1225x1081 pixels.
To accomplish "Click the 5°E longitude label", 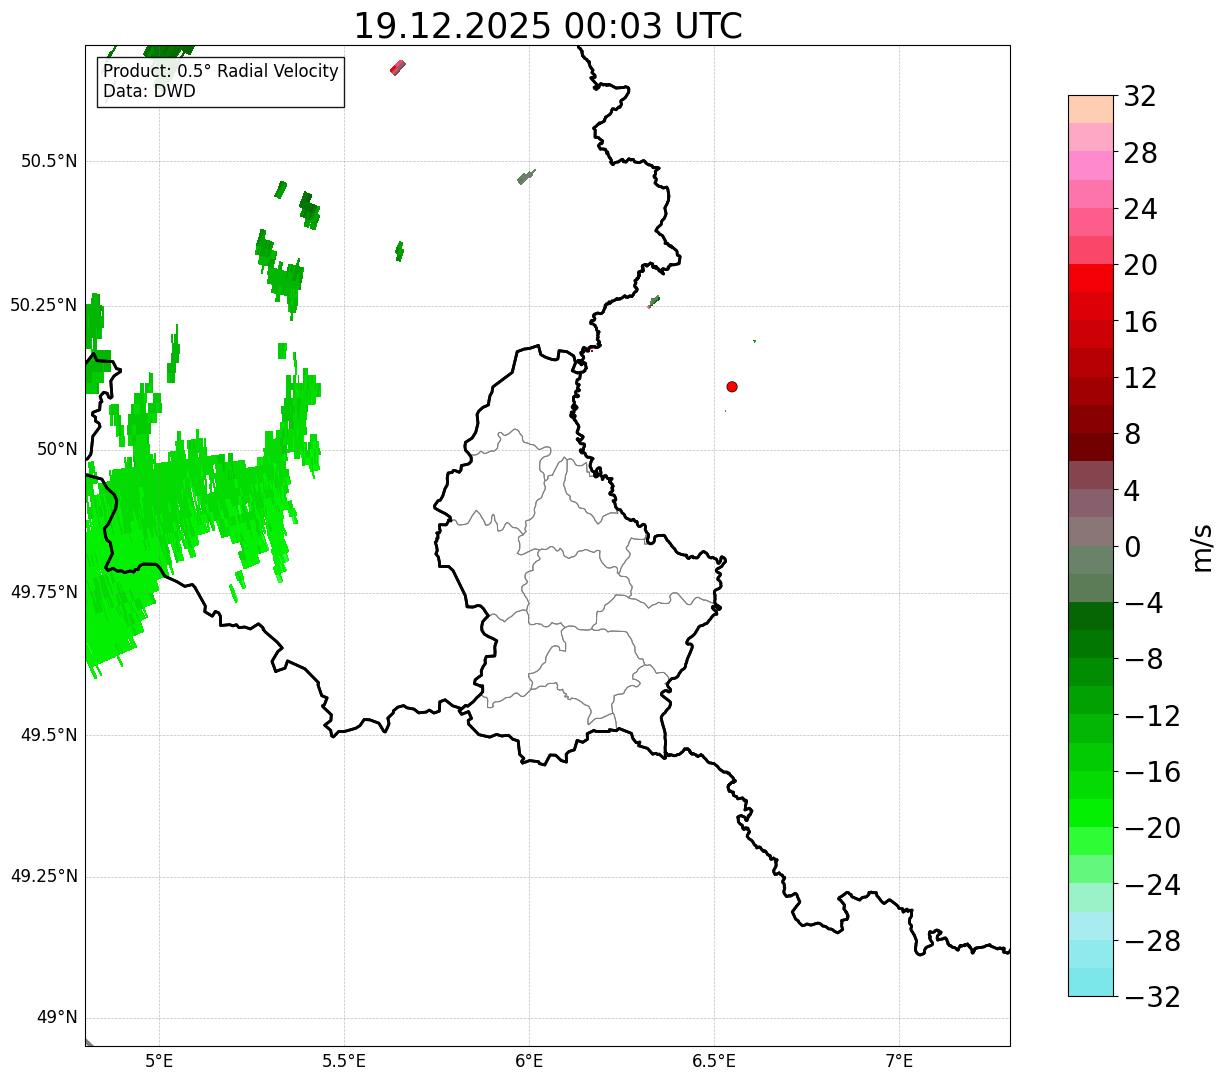I will [159, 1061].
